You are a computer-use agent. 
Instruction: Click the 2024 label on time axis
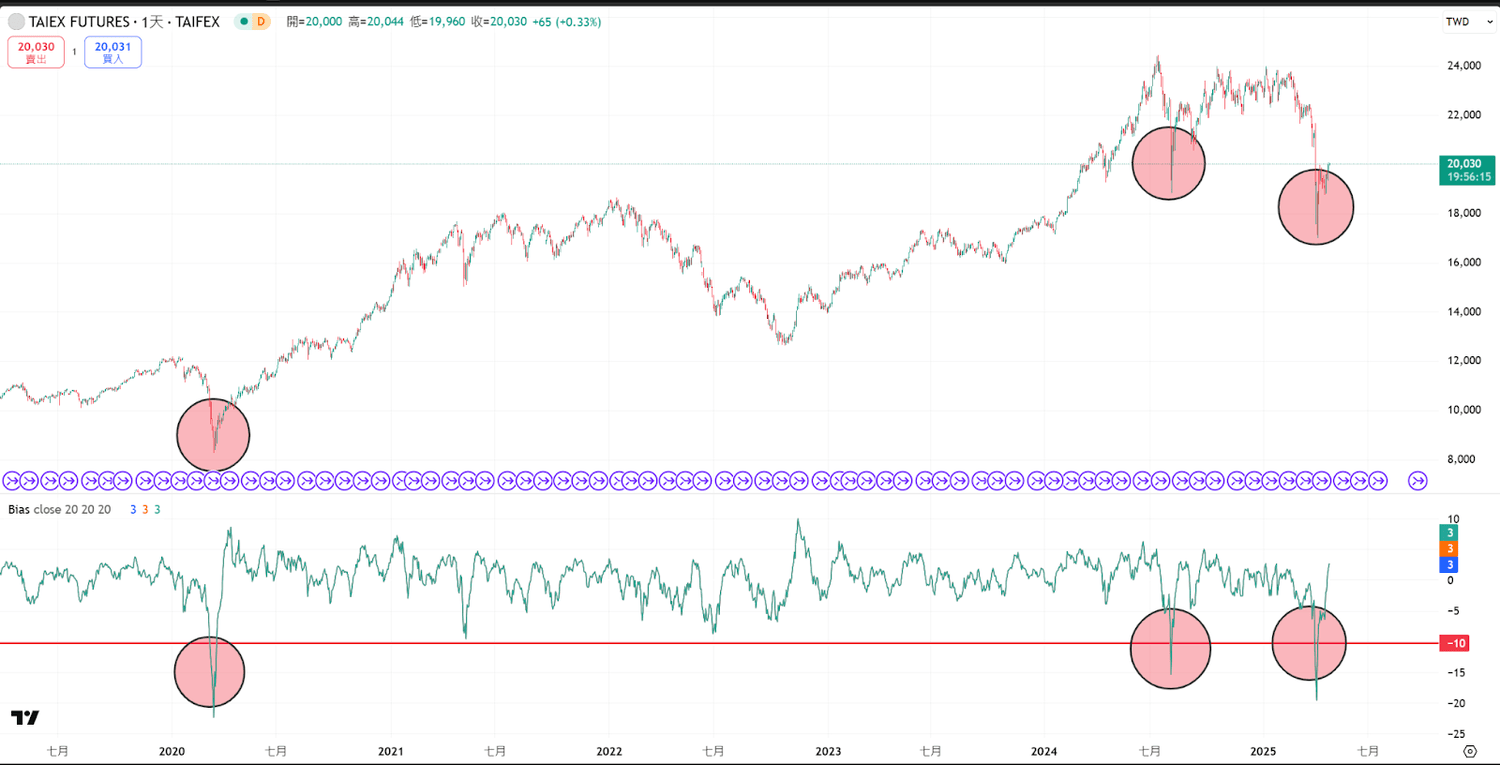point(1044,751)
